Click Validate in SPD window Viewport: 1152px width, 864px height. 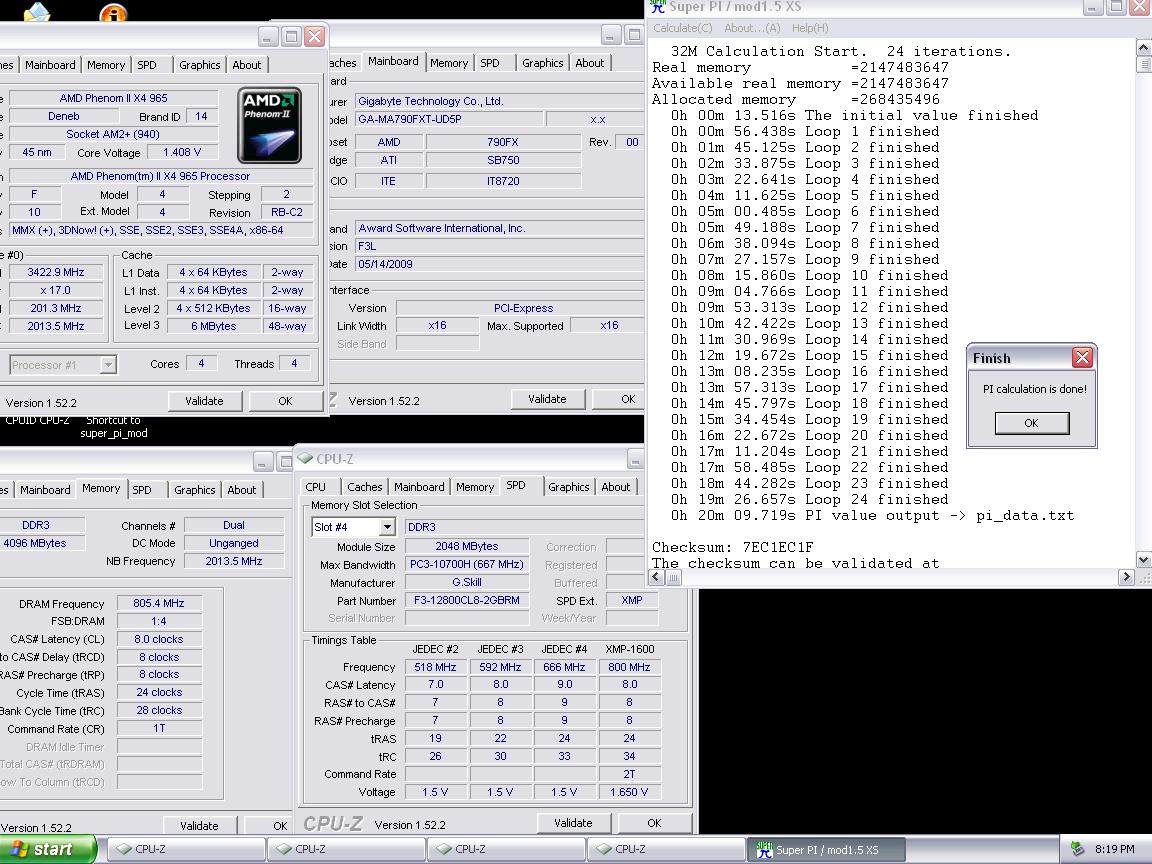point(573,823)
